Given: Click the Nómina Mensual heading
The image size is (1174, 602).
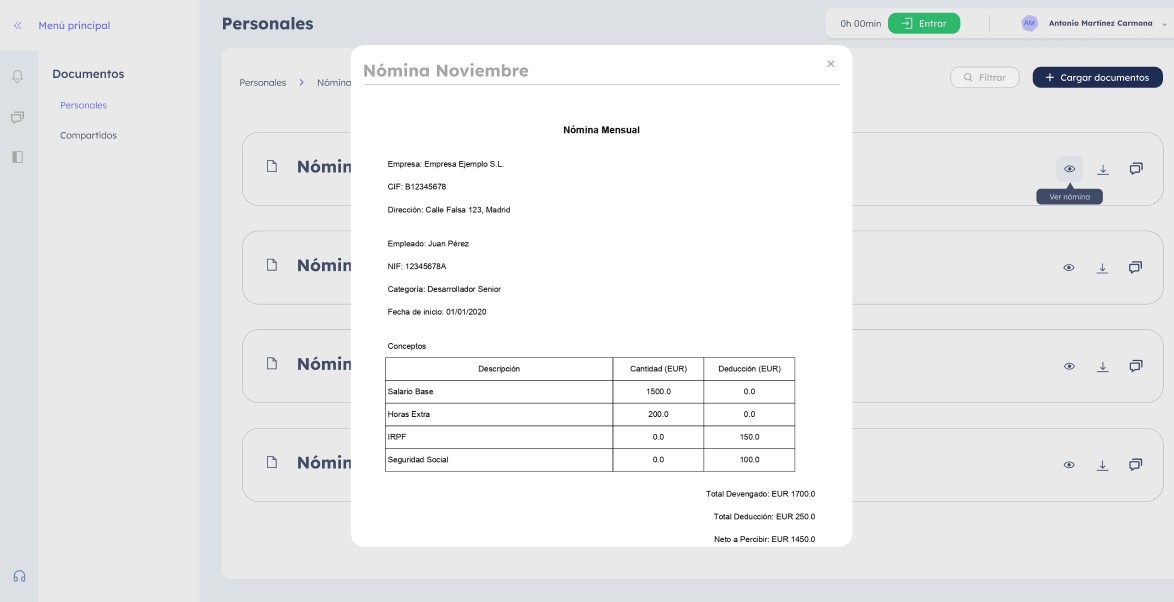Looking at the screenshot, I should [601, 130].
